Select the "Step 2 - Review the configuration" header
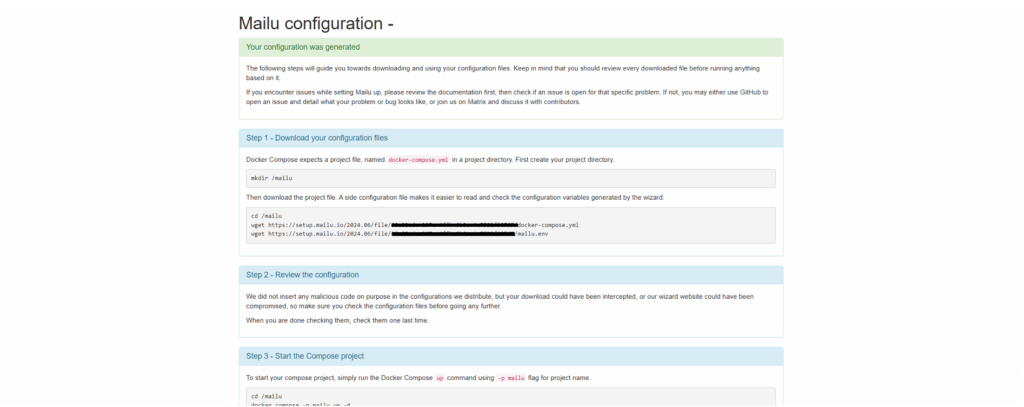The image size is (1024, 407). [x=511, y=274]
